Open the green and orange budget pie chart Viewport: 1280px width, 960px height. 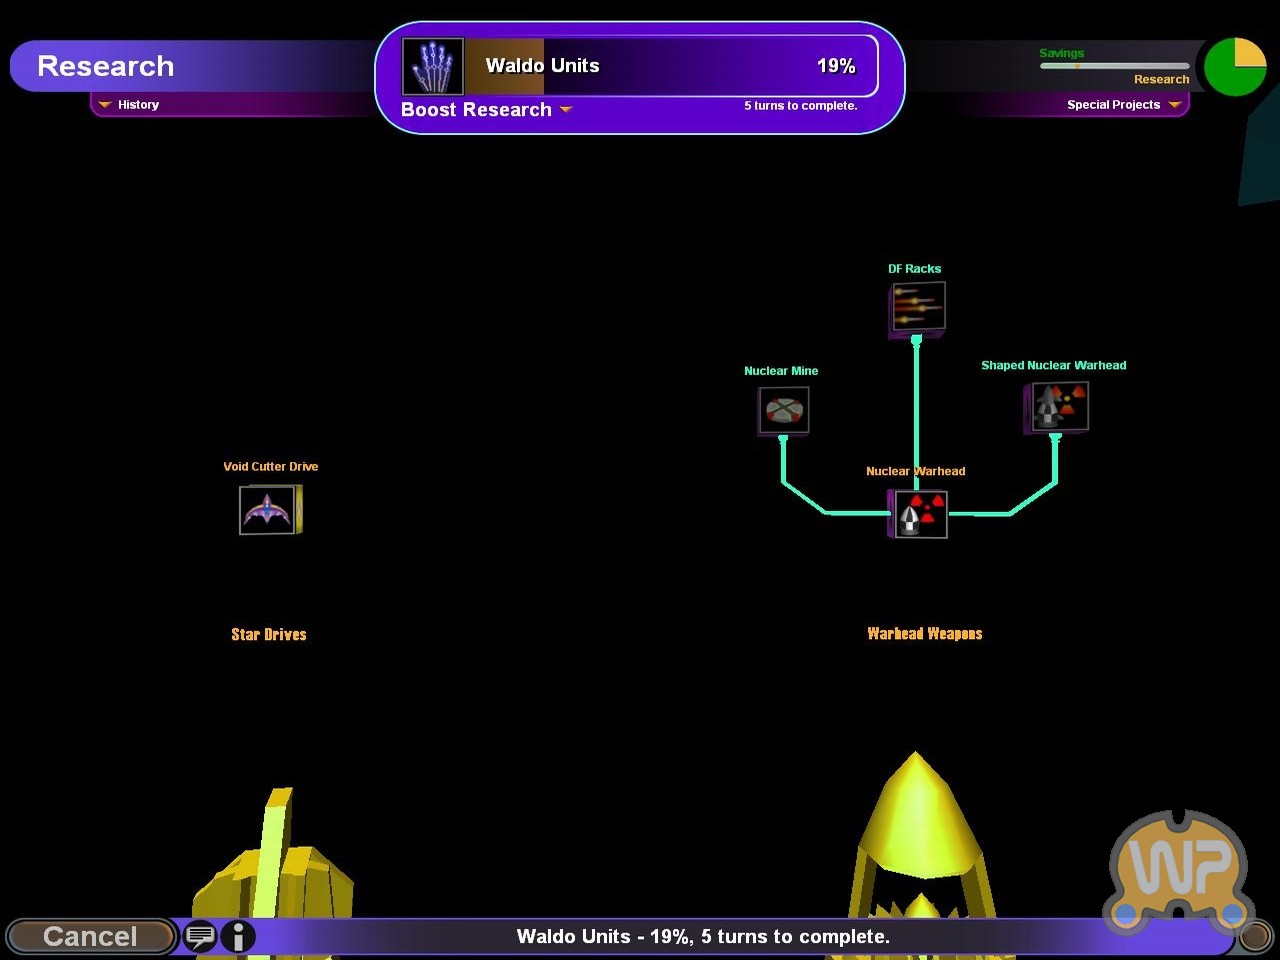pos(1235,67)
